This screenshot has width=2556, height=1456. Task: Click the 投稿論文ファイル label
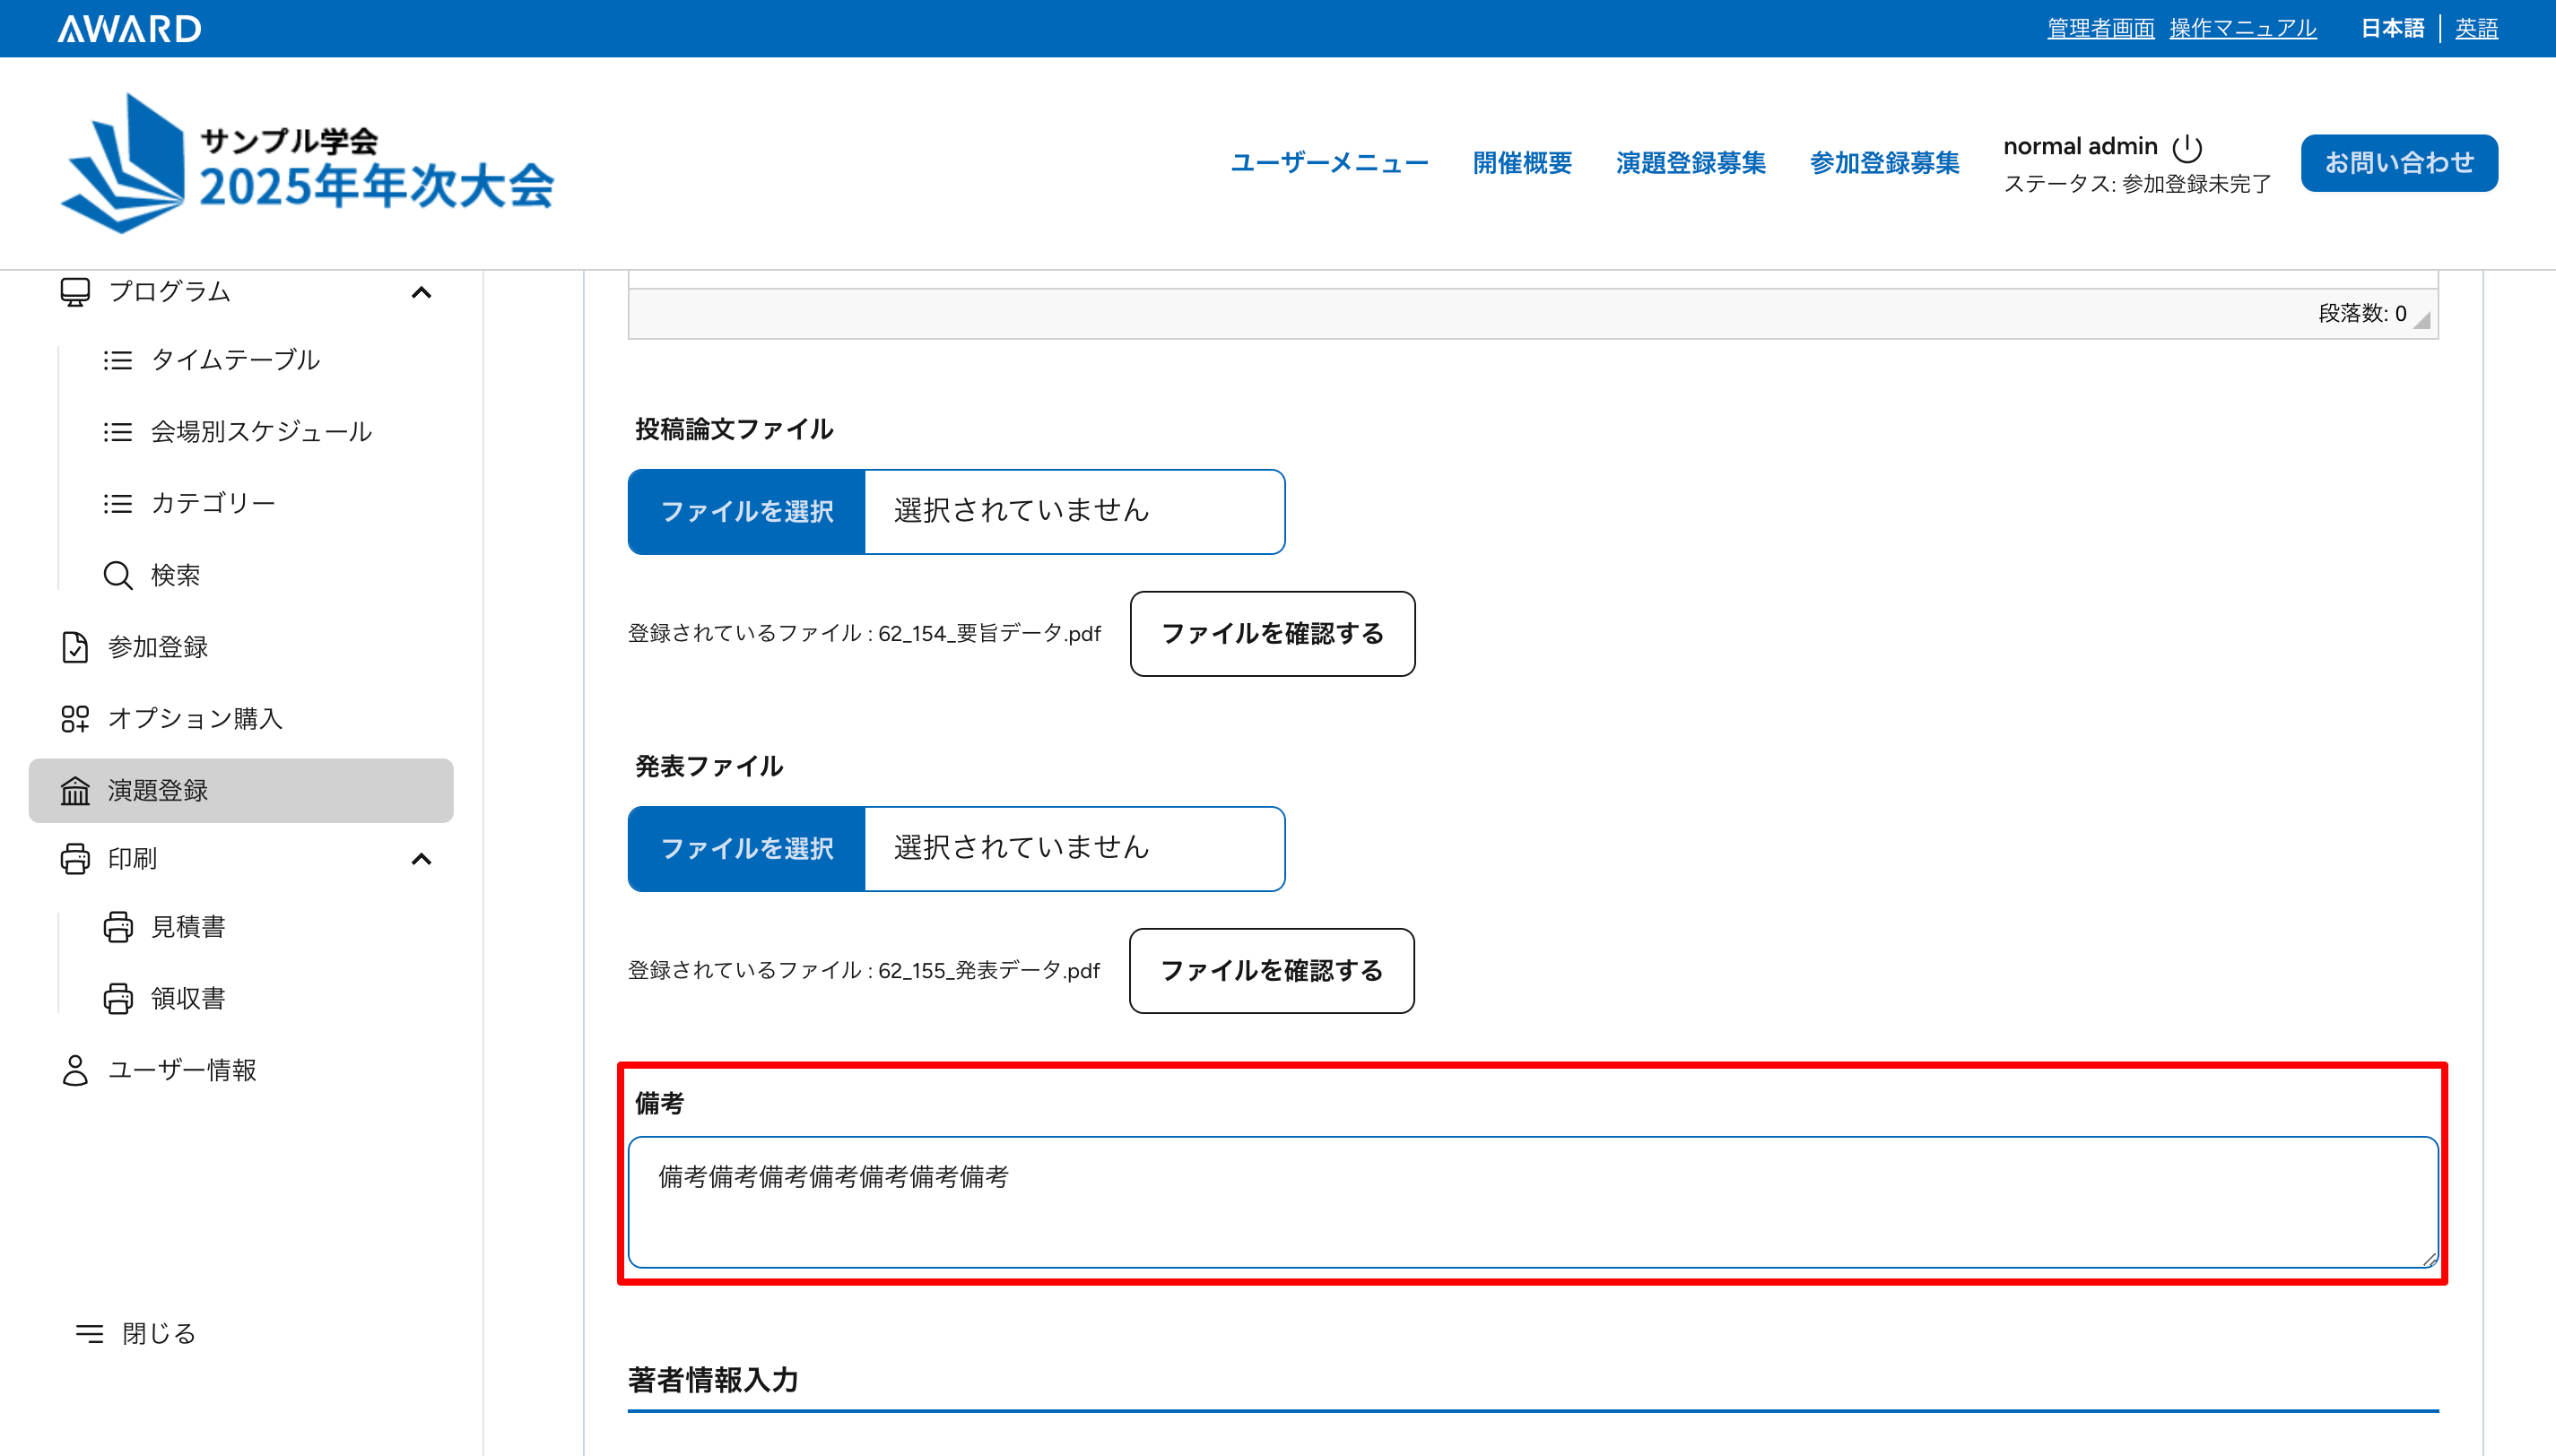734,430
